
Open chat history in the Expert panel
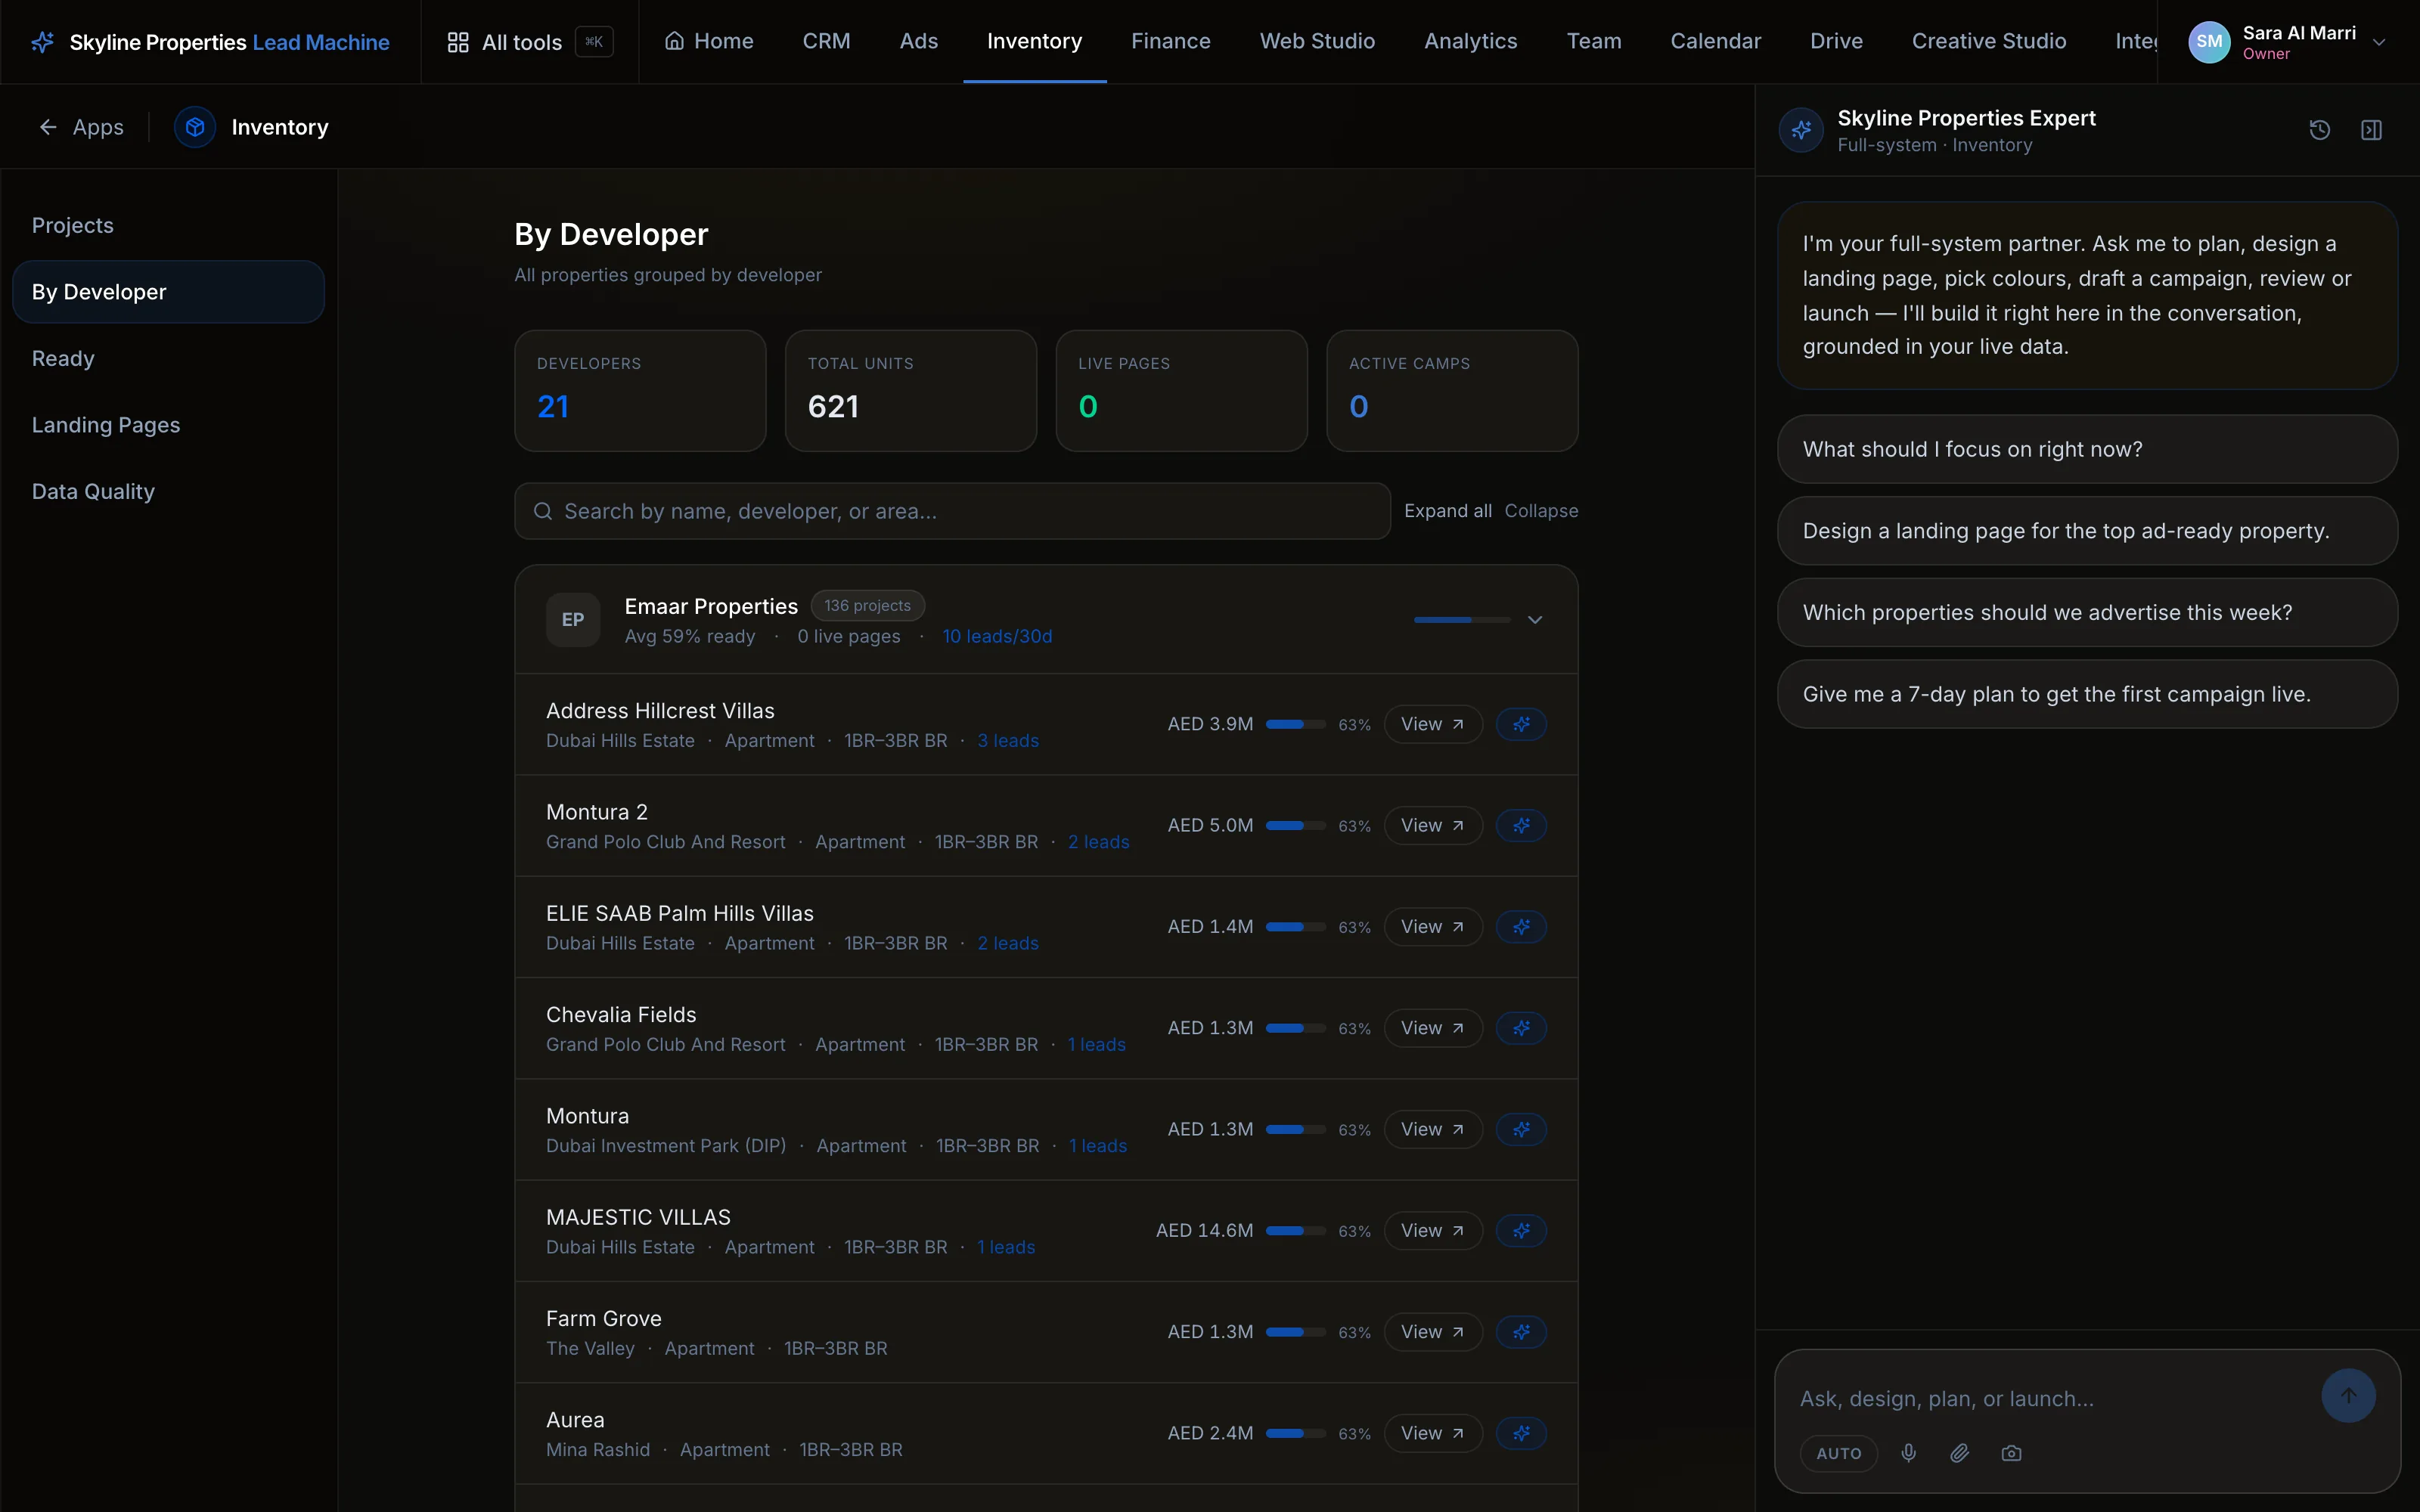pos(2320,130)
